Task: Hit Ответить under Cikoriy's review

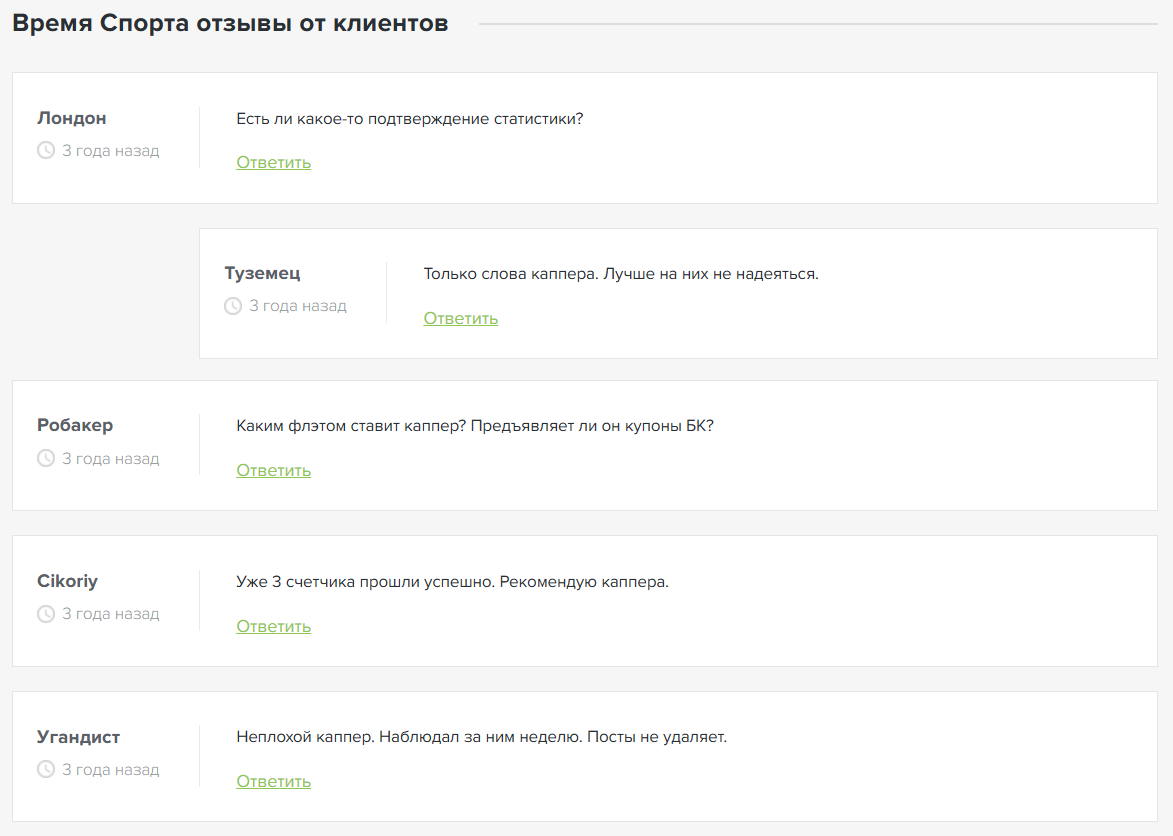Action: 273,626
